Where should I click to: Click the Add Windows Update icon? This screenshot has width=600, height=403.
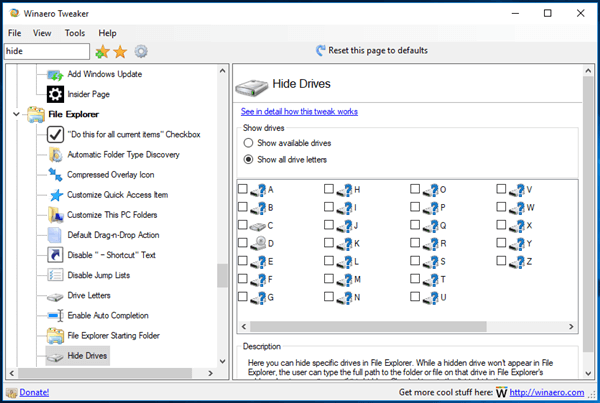point(55,74)
